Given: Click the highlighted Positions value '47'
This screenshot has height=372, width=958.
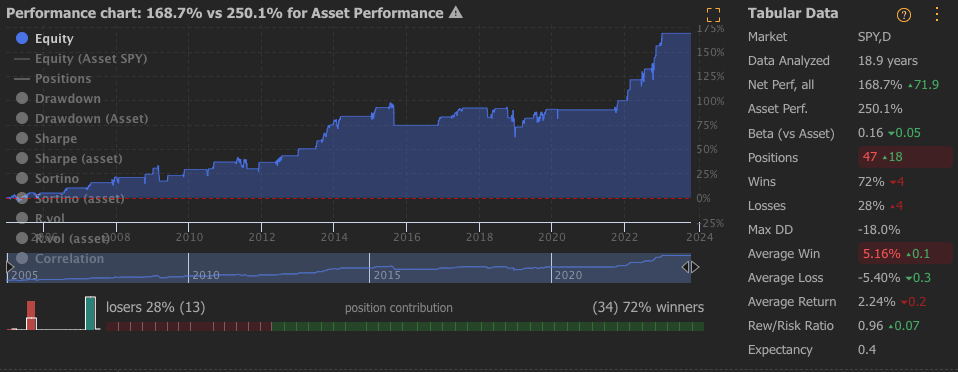Looking at the screenshot, I should pos(869,158).
